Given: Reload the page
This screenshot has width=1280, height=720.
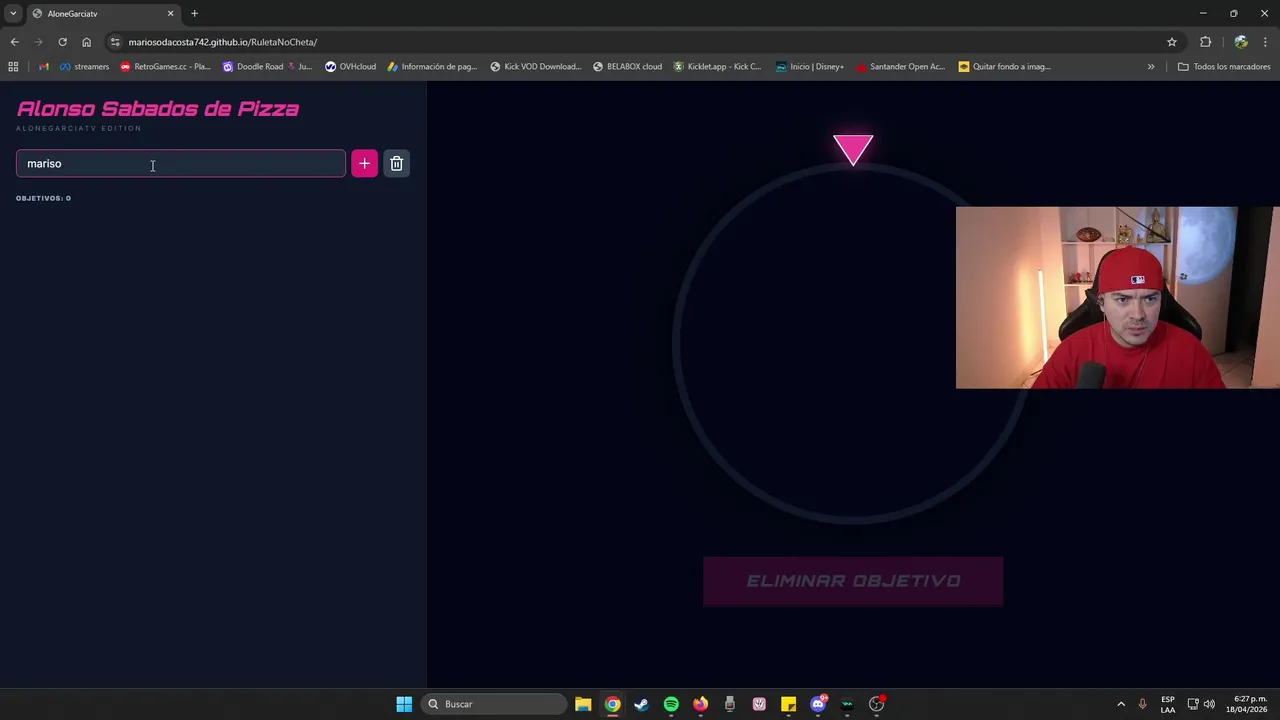Looking at the screenshot, I should pos(62,42).
